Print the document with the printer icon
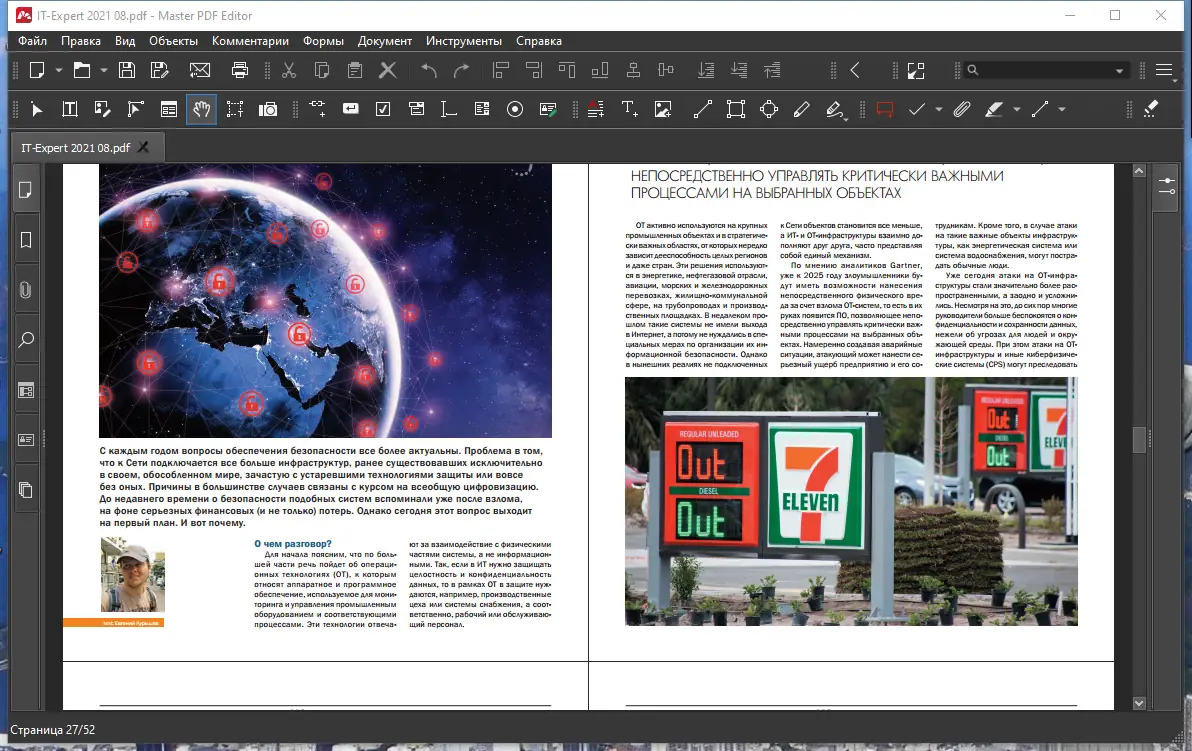This screenshot has width=1192, height=751. [240, 70]
